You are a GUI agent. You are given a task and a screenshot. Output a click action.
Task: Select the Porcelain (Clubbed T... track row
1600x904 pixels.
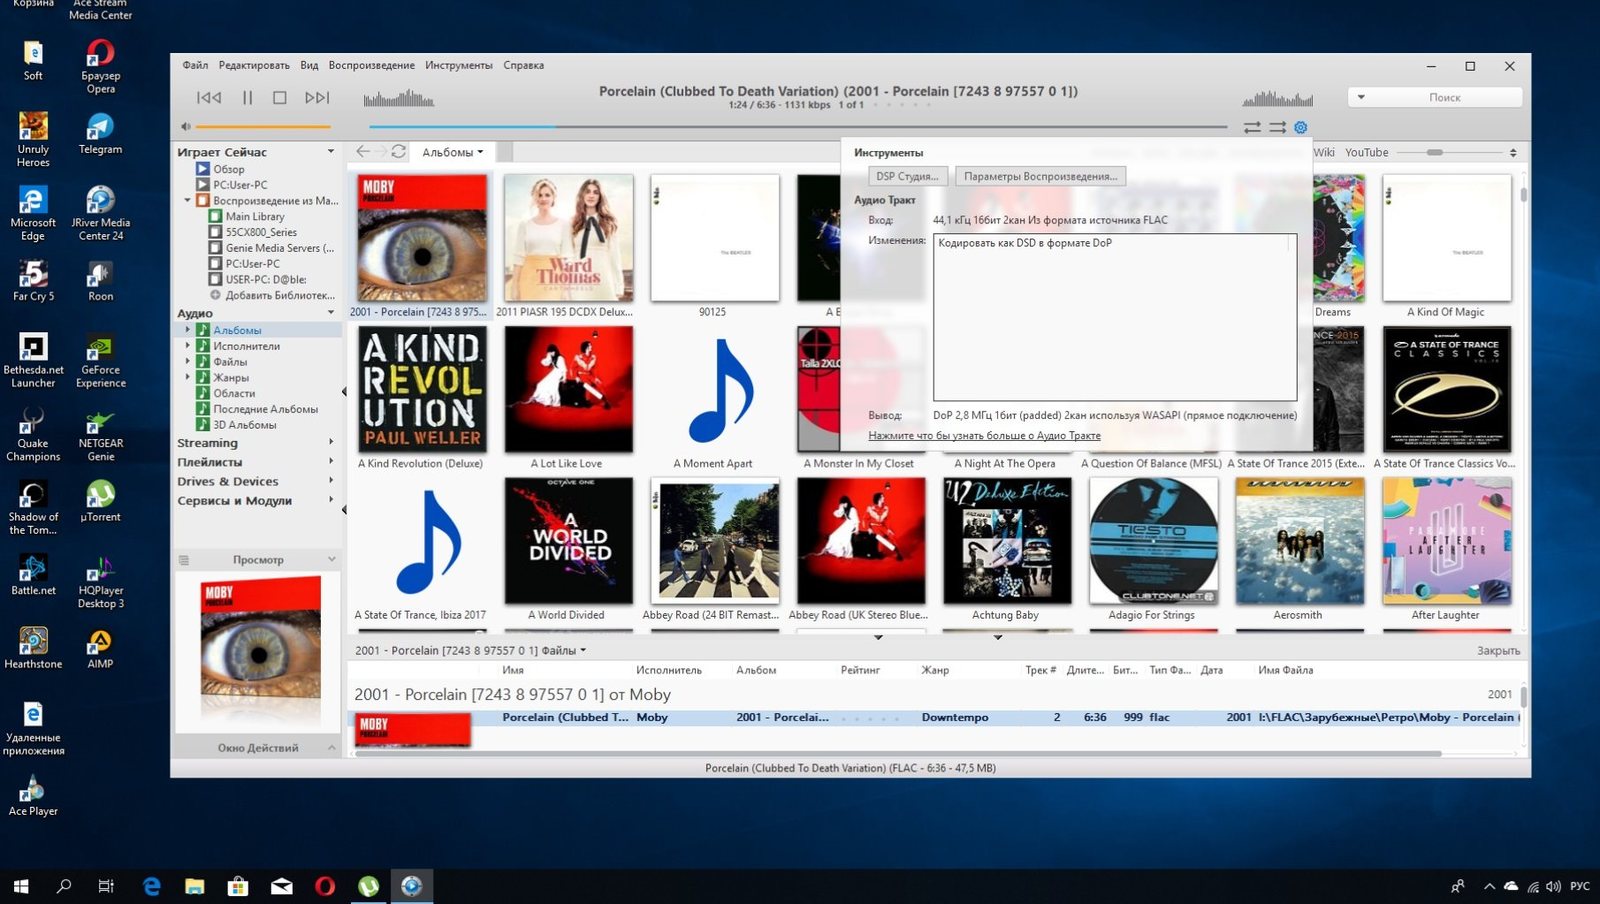click(935, 717)
